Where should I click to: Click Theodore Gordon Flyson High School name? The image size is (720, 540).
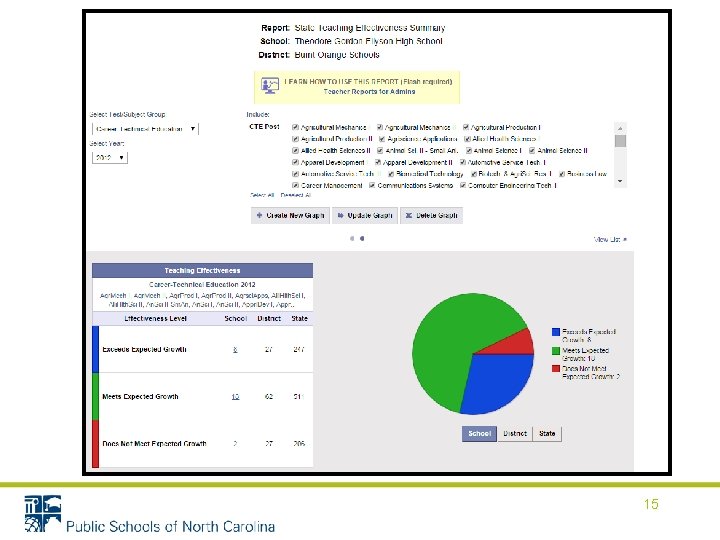coord(368,41)
